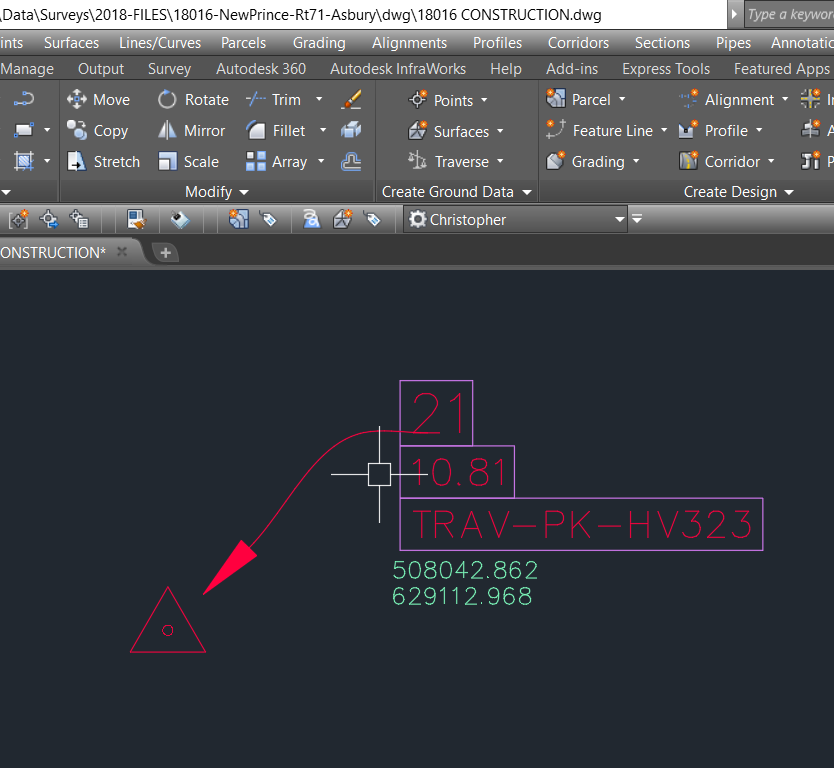This screenshot has width=834, height=768.
Task: Open the Traverse tool
Action: tap(448, 161)
